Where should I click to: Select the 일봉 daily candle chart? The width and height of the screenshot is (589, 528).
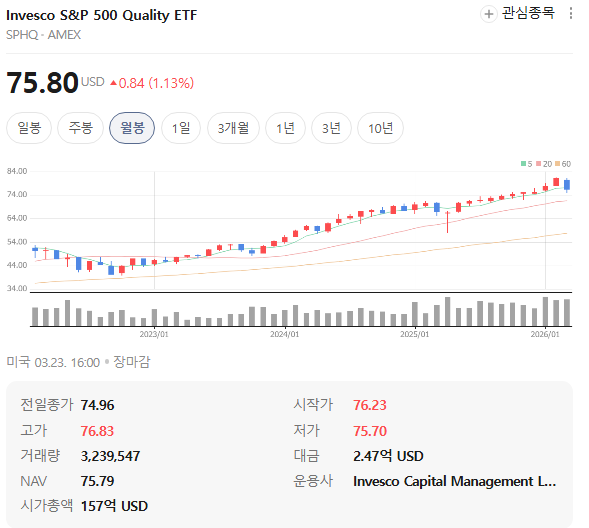[29, 128]
